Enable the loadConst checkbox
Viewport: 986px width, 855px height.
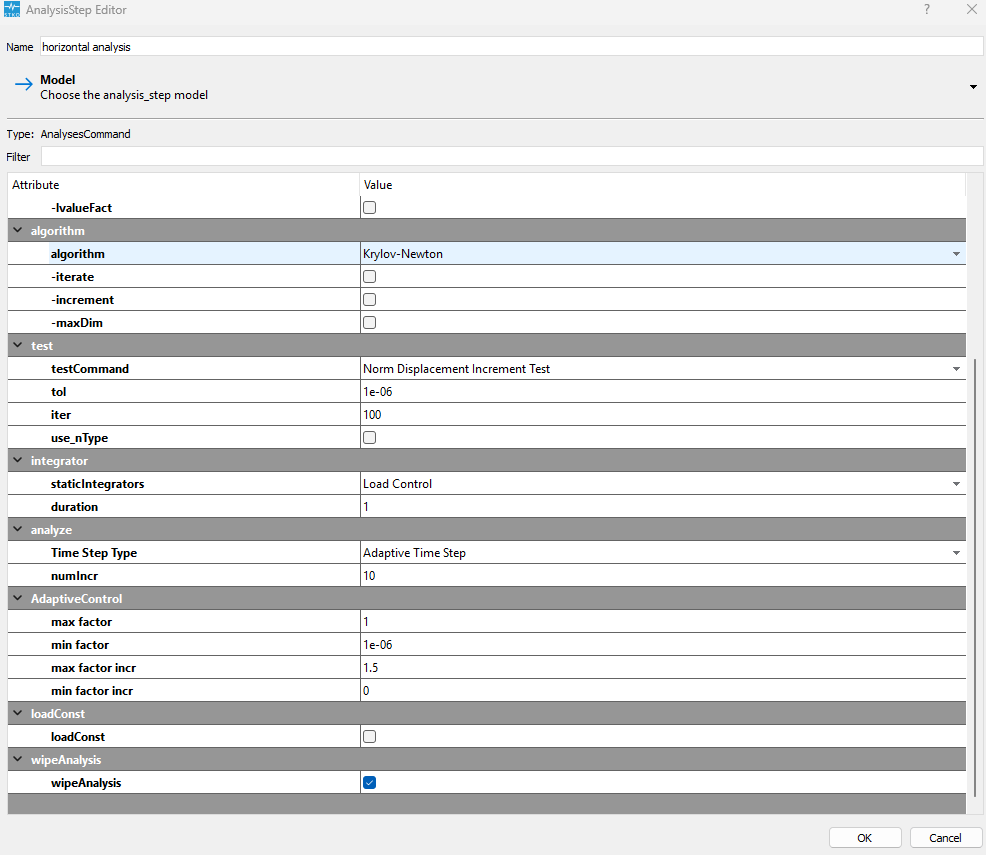(x=370, y=737)
